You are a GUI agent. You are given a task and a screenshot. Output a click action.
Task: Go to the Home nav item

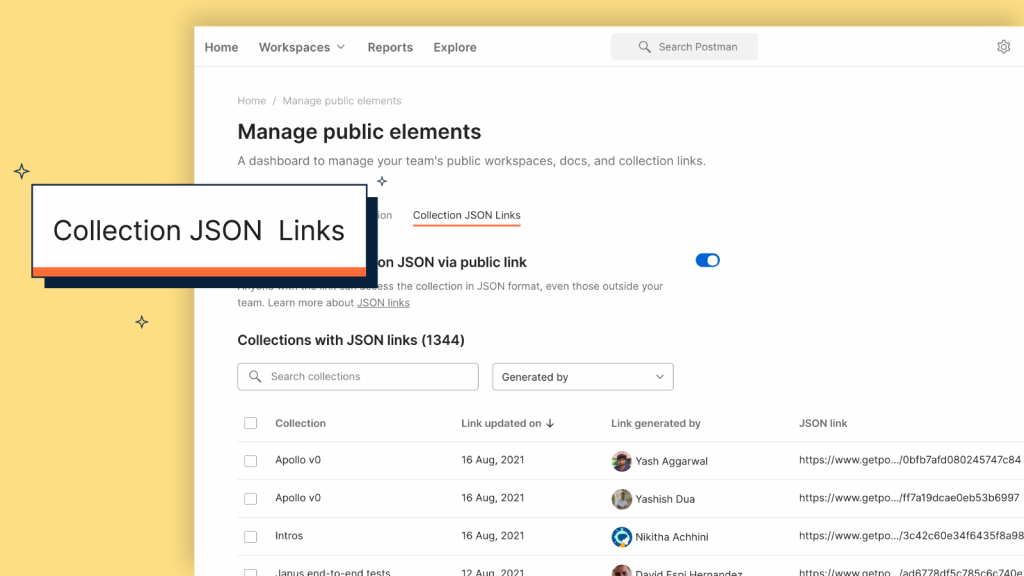221,47
